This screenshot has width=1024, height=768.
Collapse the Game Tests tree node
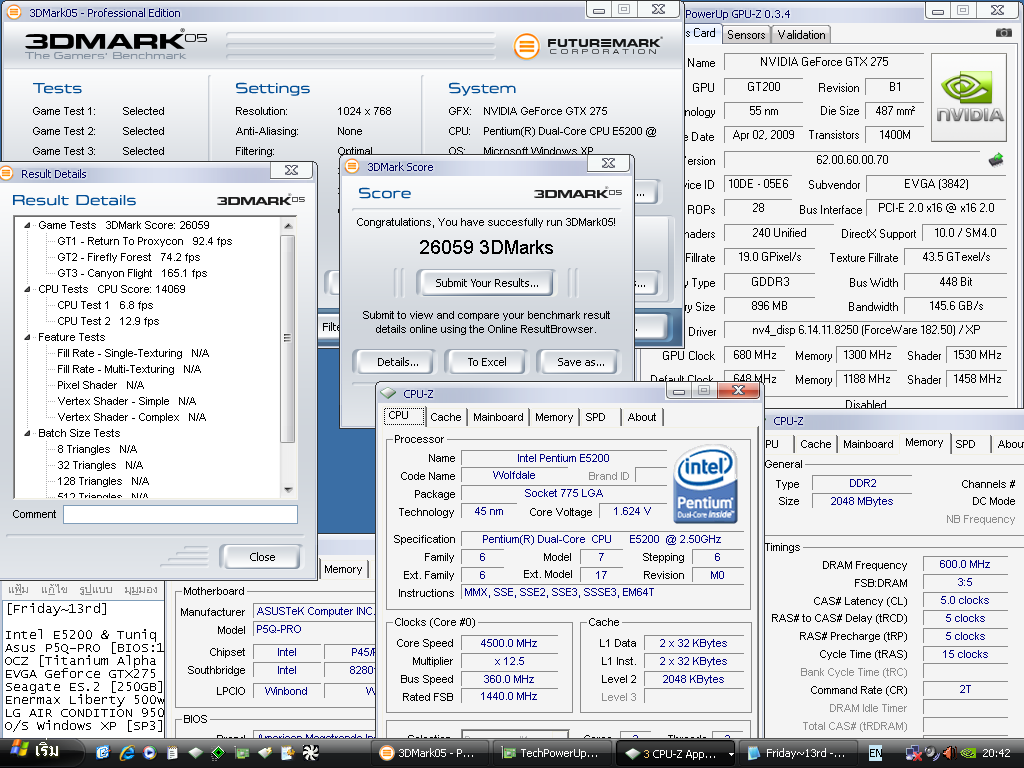pos(27,225)
